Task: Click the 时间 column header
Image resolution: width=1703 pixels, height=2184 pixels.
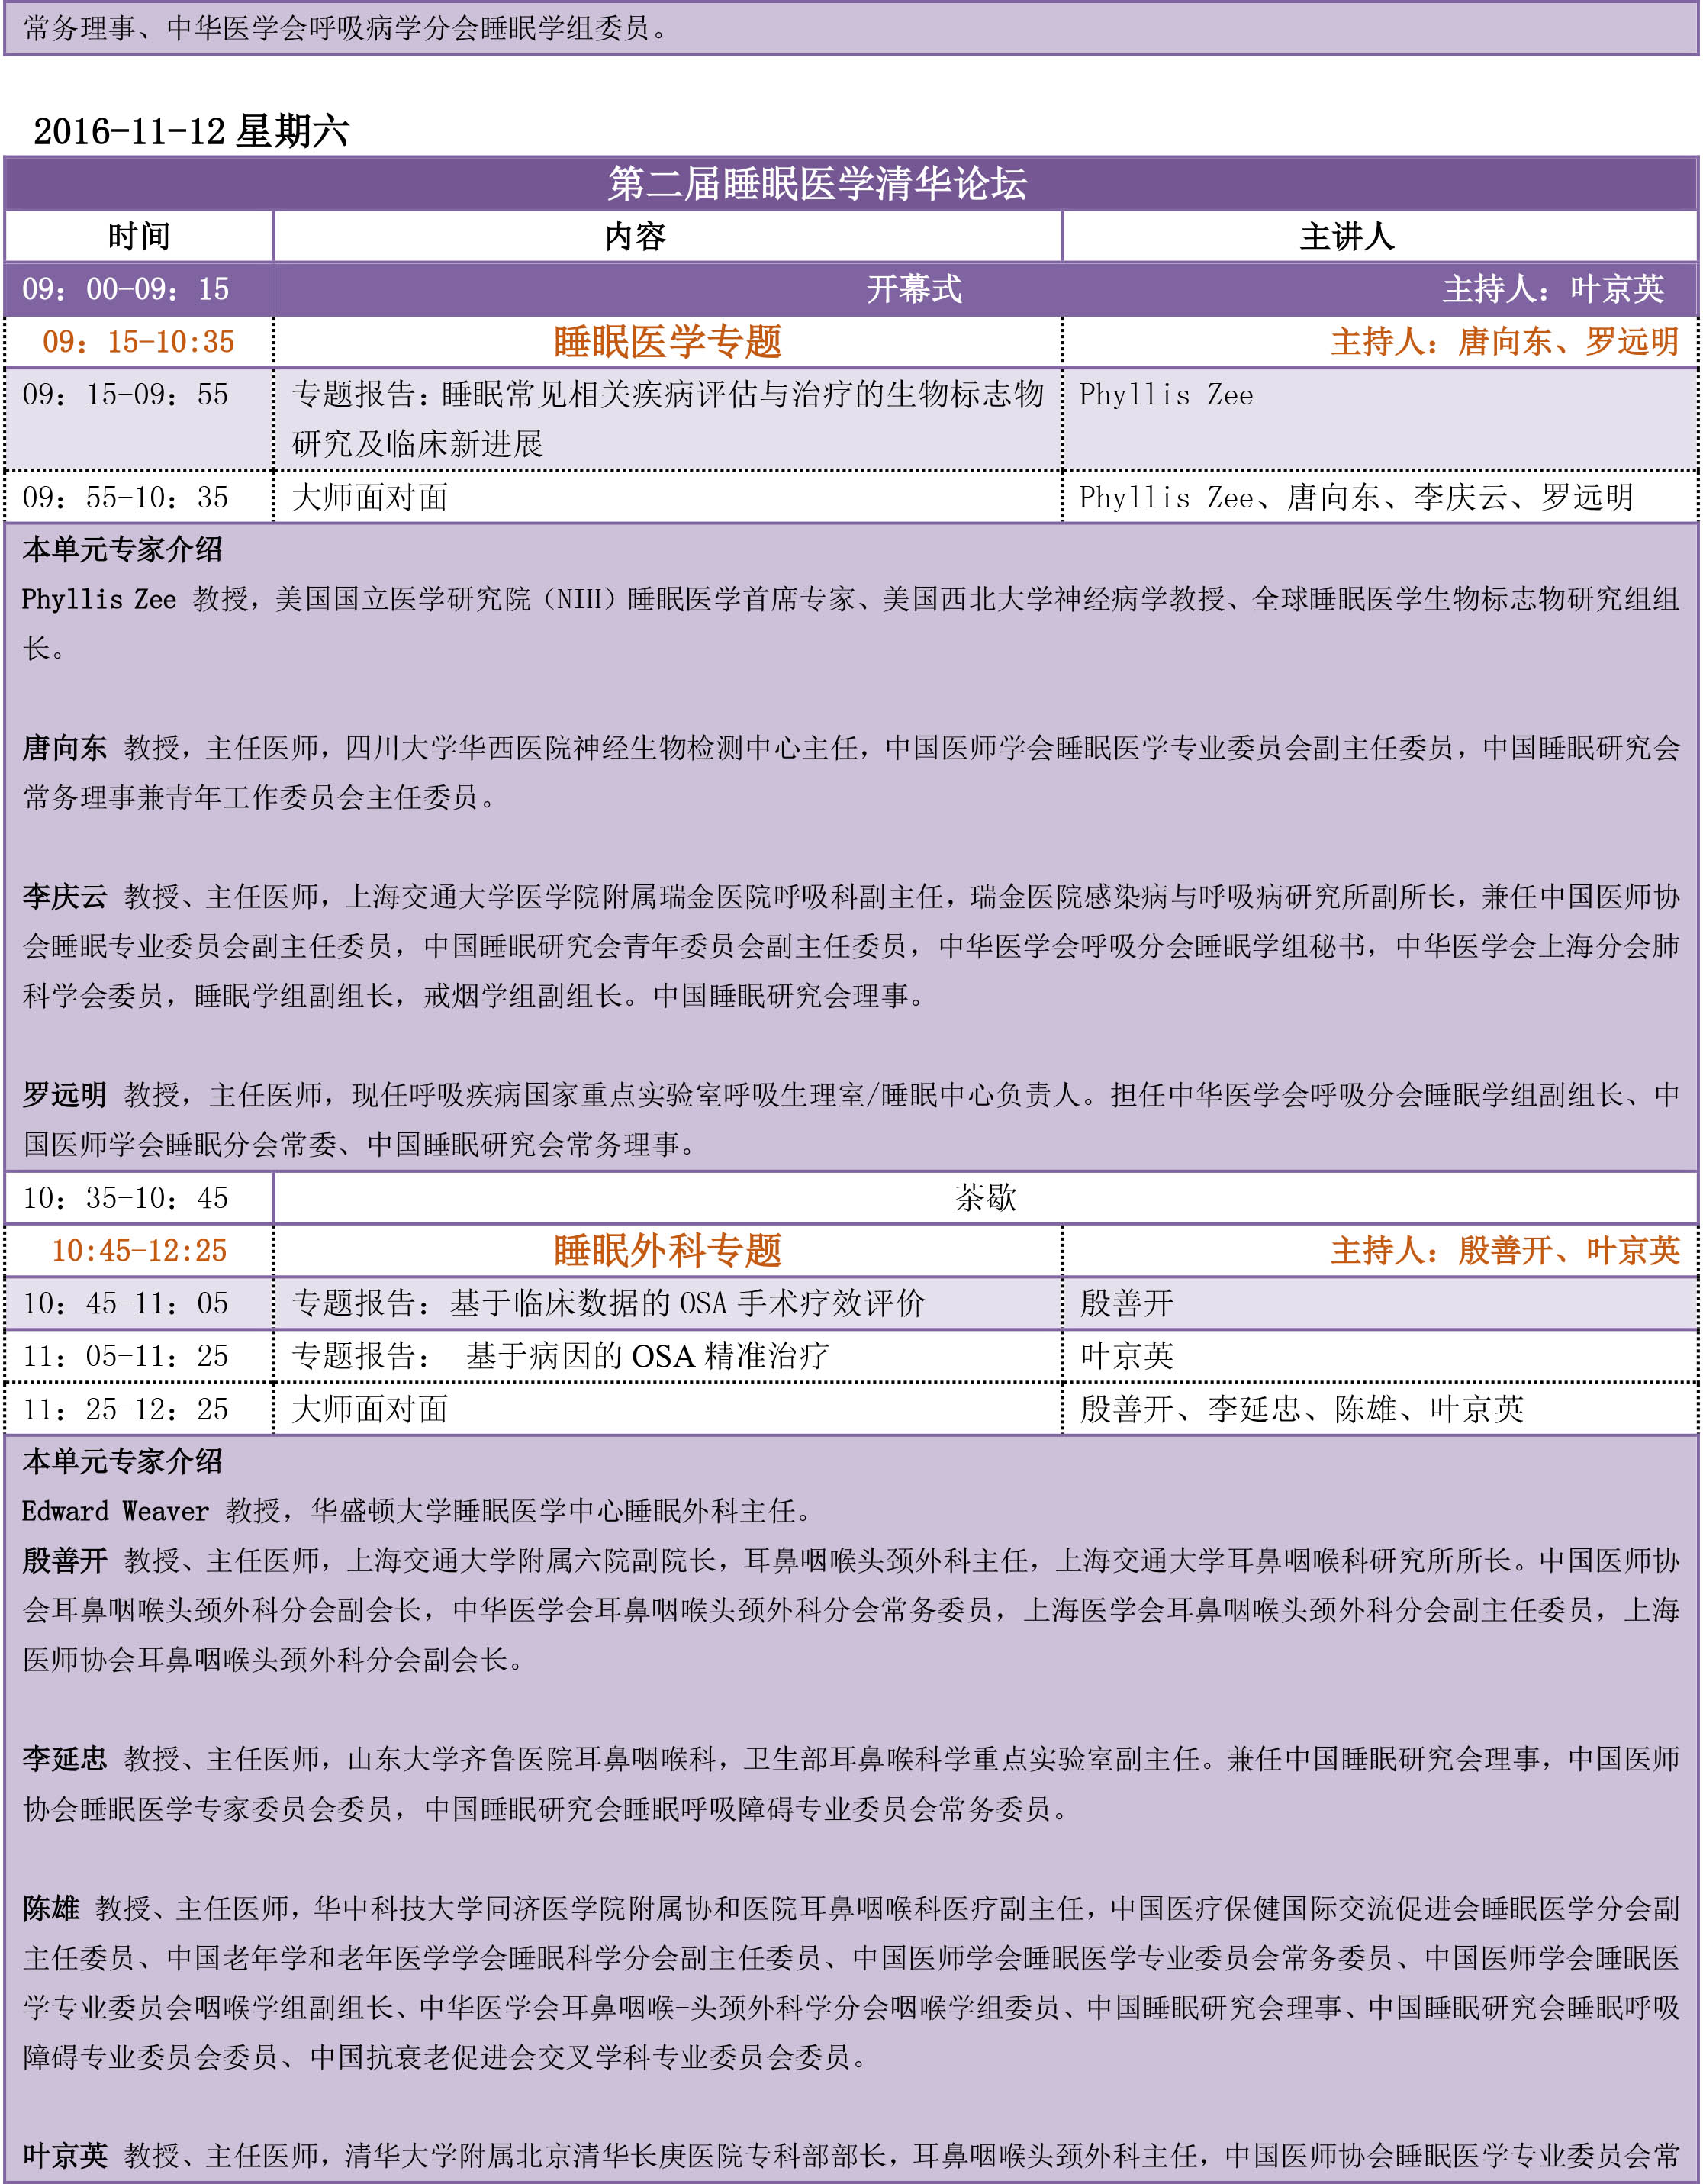Action: click(139, 237)
